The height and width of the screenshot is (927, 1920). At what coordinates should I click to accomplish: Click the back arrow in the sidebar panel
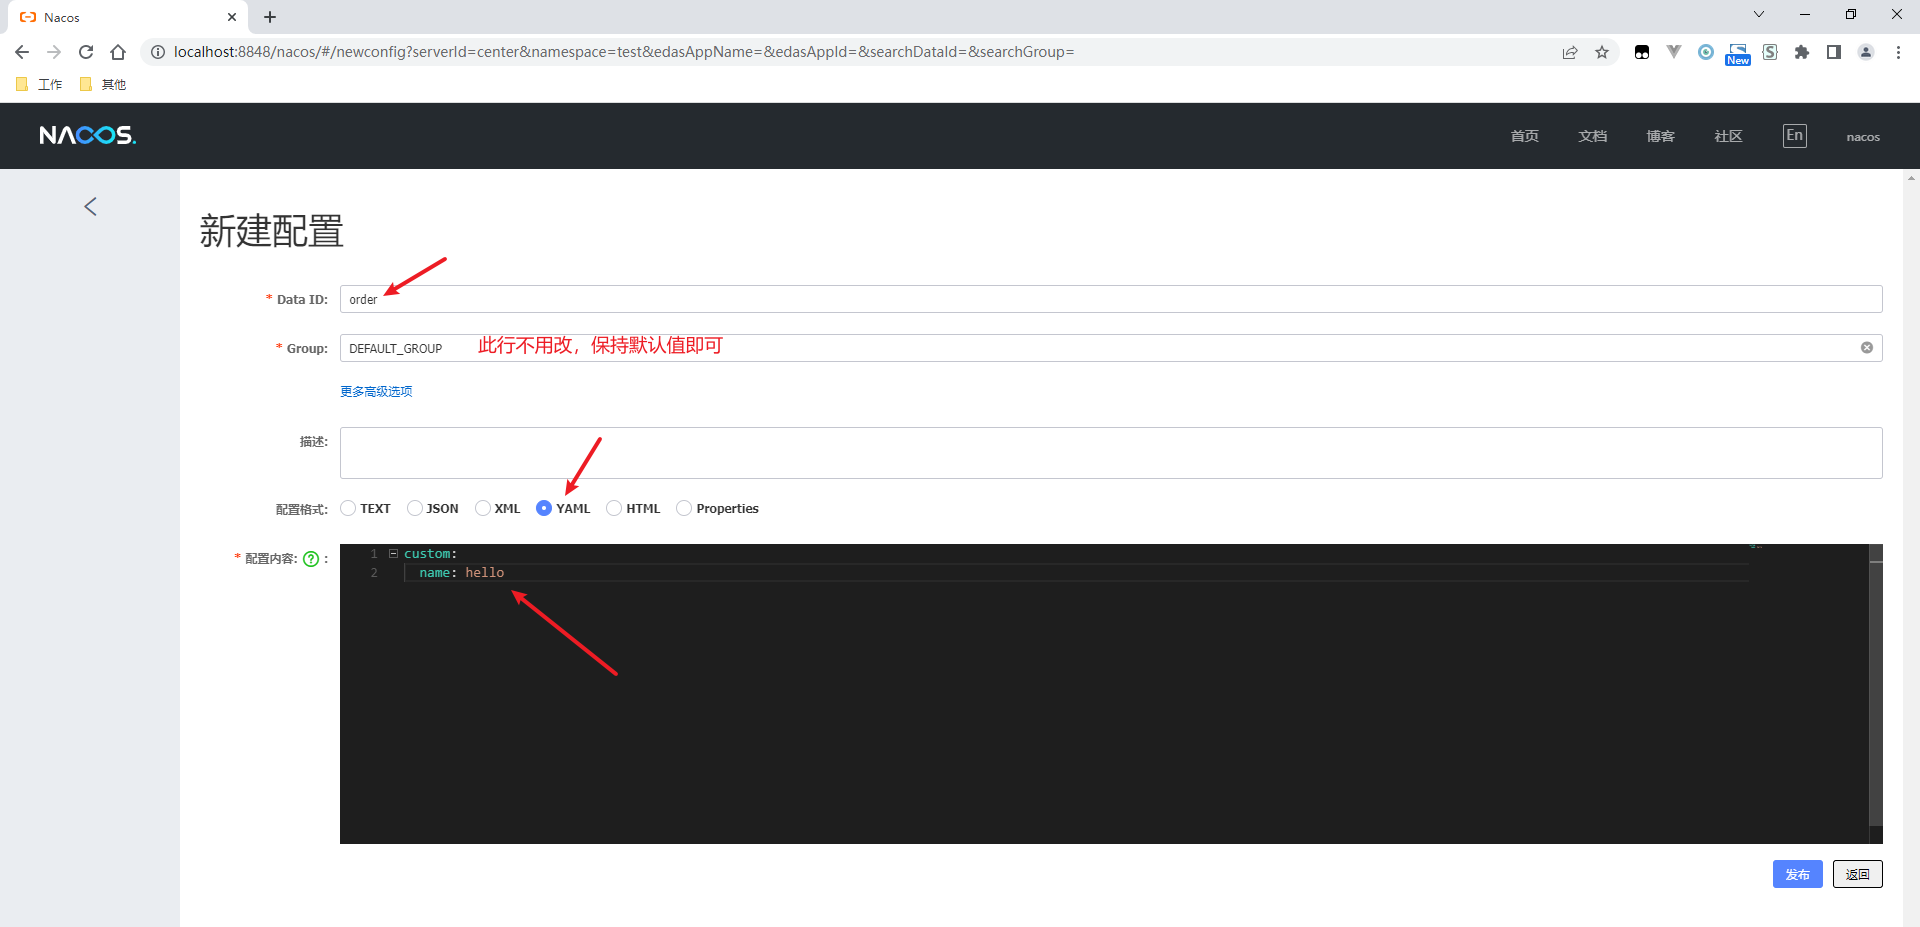(x=90, y=206)
